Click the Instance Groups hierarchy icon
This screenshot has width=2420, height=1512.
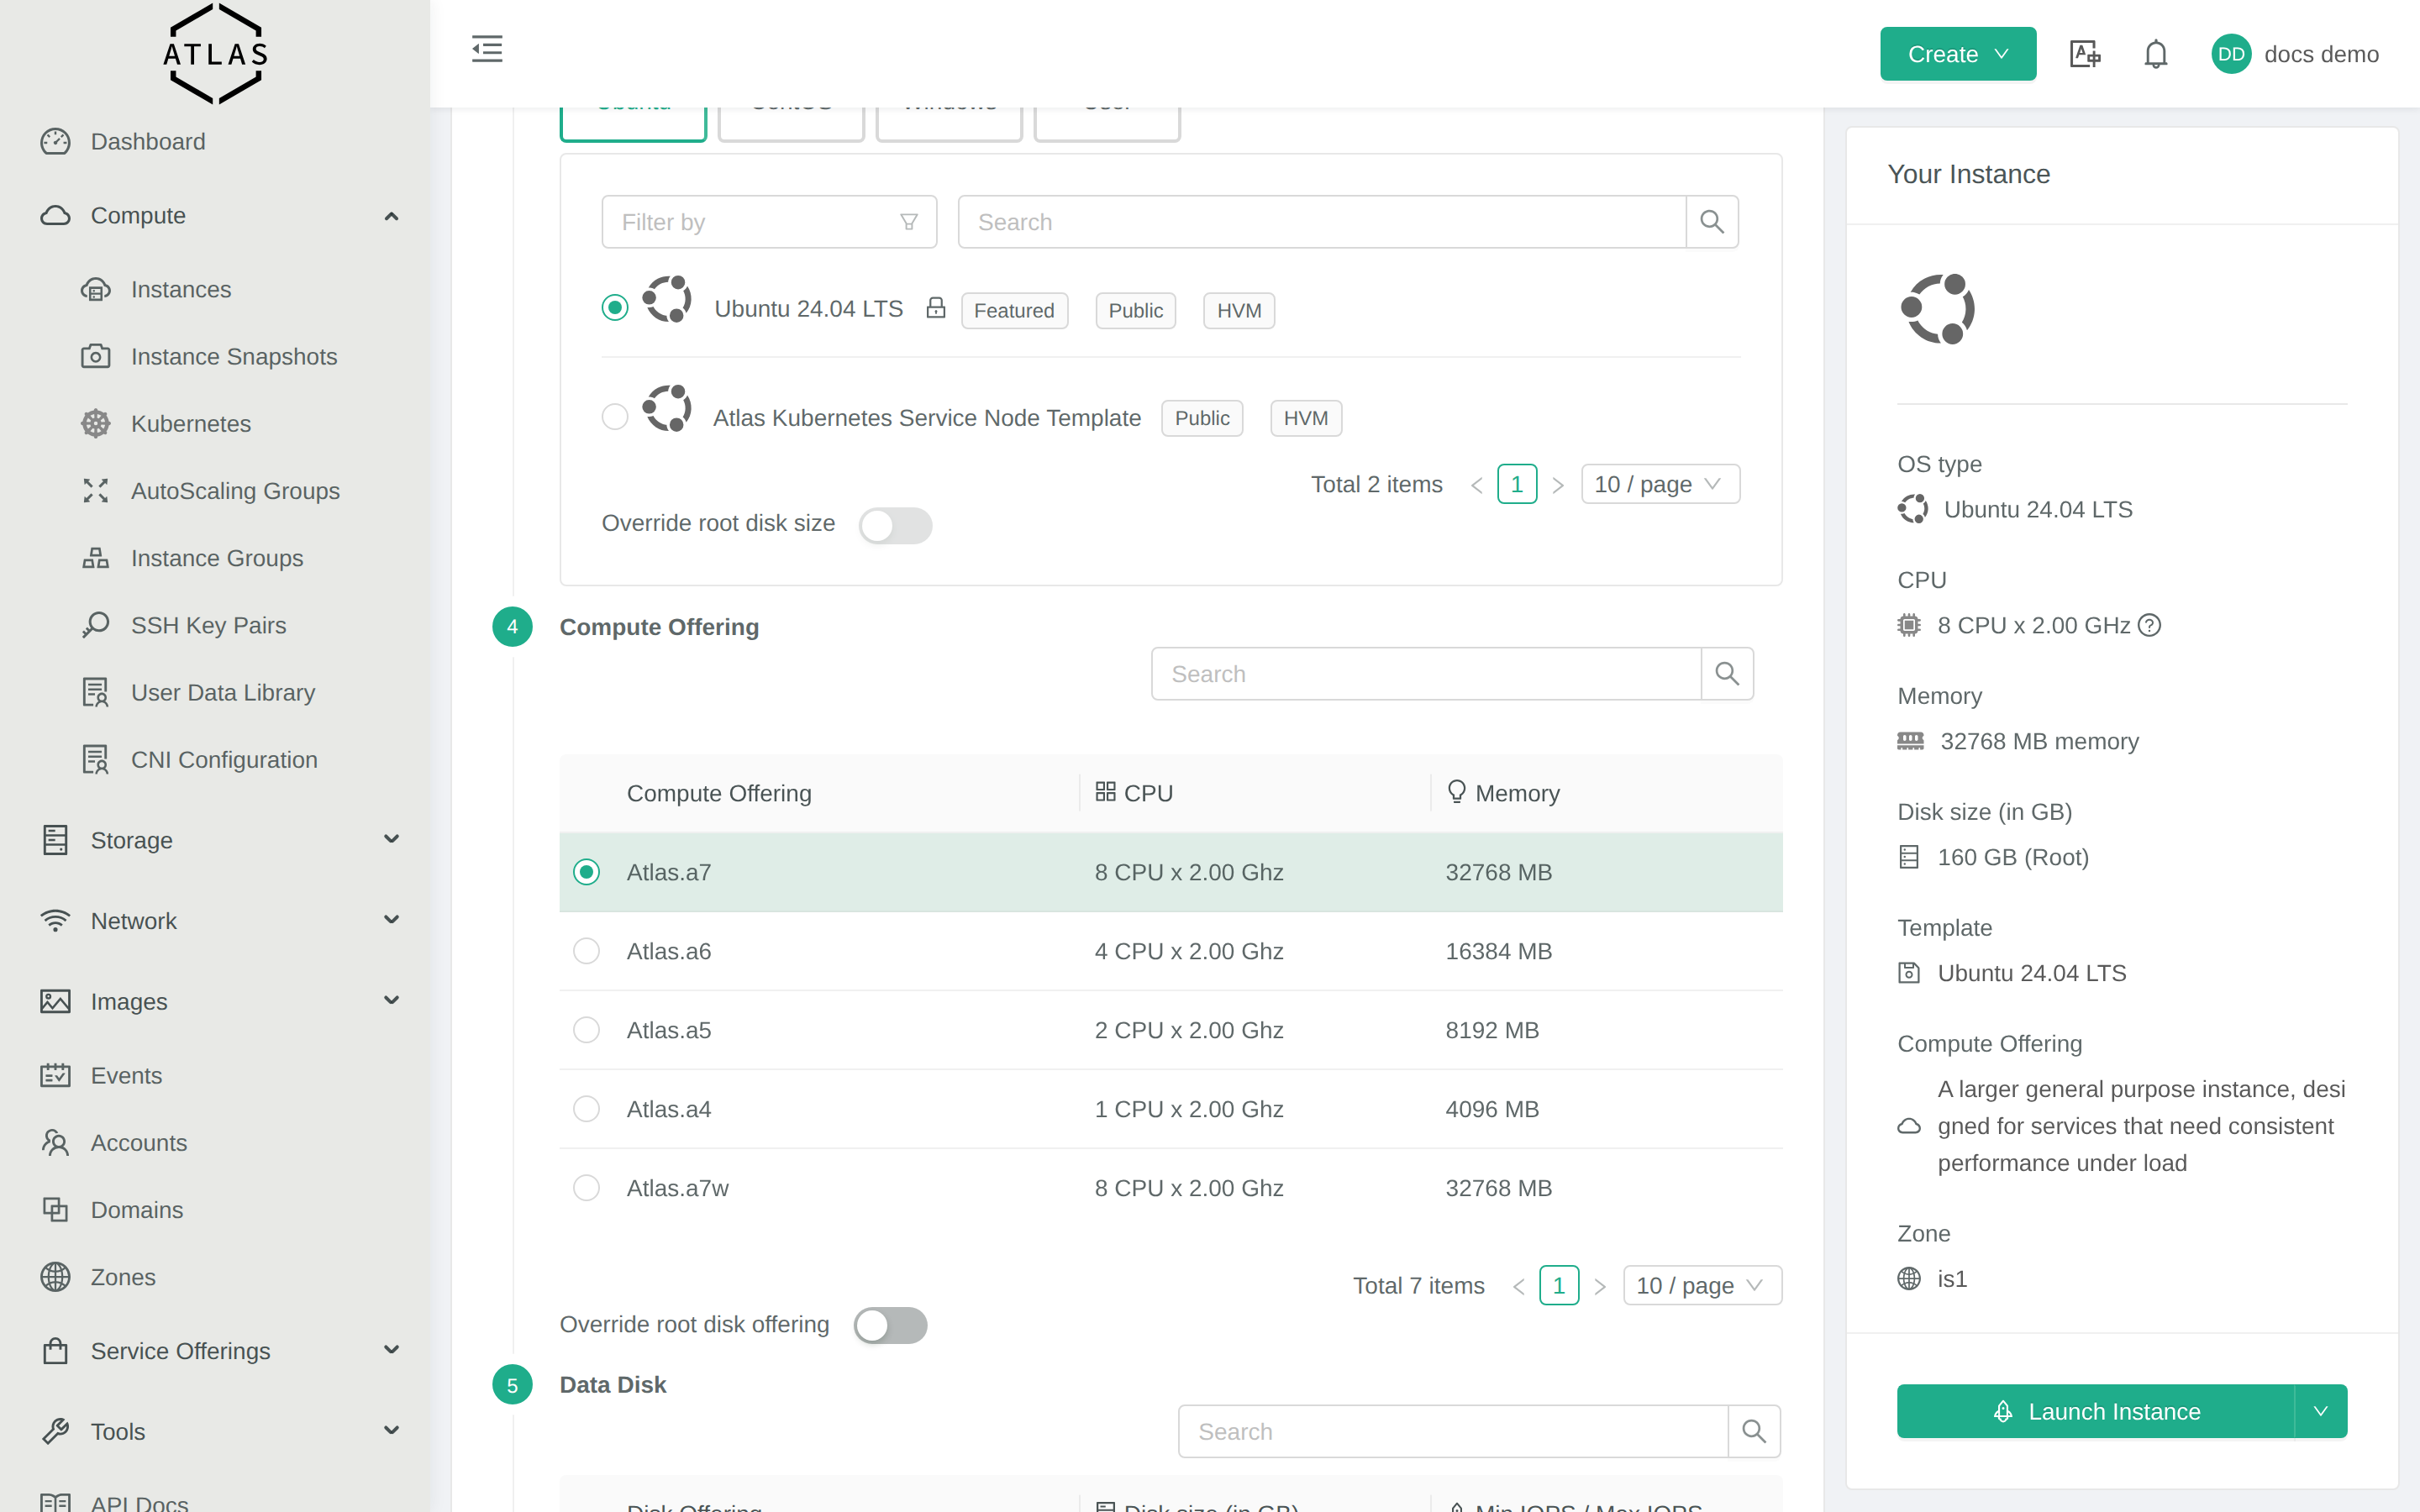(x=96, y=558)
